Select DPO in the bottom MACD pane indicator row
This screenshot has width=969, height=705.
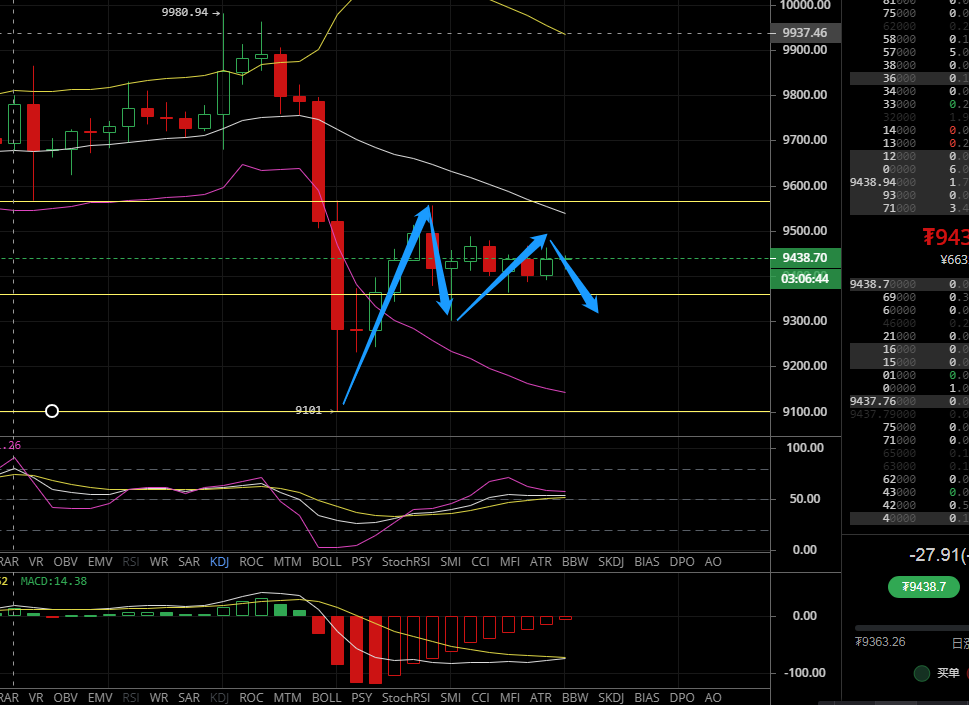coord(682,698)
